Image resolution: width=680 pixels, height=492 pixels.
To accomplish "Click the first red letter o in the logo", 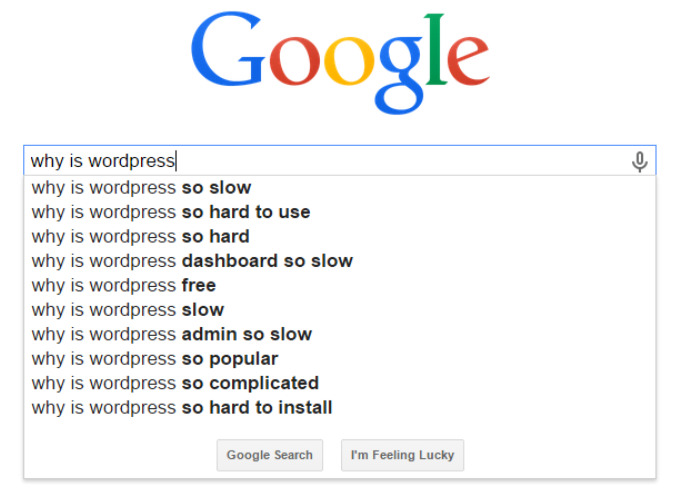I will click(295, 60).
